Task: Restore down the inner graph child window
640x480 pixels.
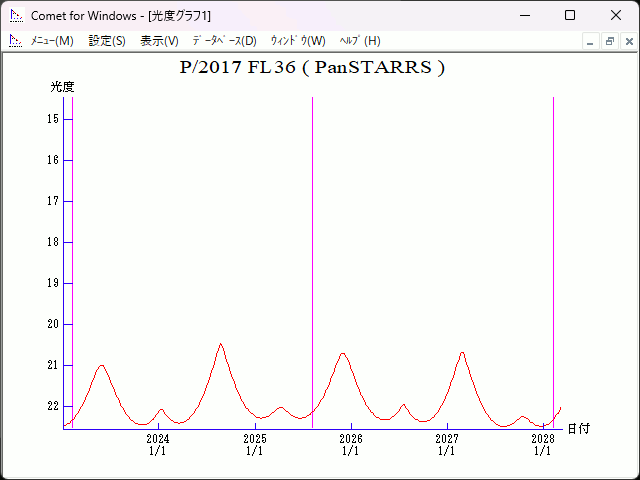Action: tap(608, 41)
